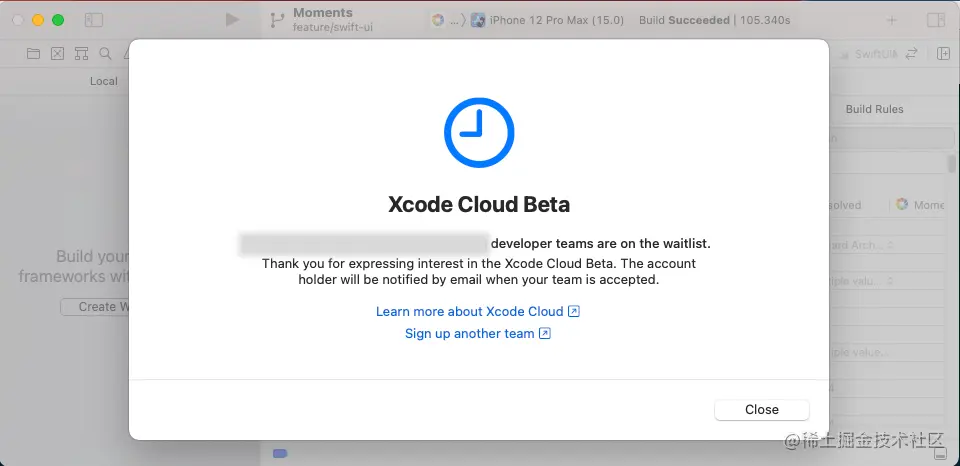Switch to the Local tab

coord(103,81)
